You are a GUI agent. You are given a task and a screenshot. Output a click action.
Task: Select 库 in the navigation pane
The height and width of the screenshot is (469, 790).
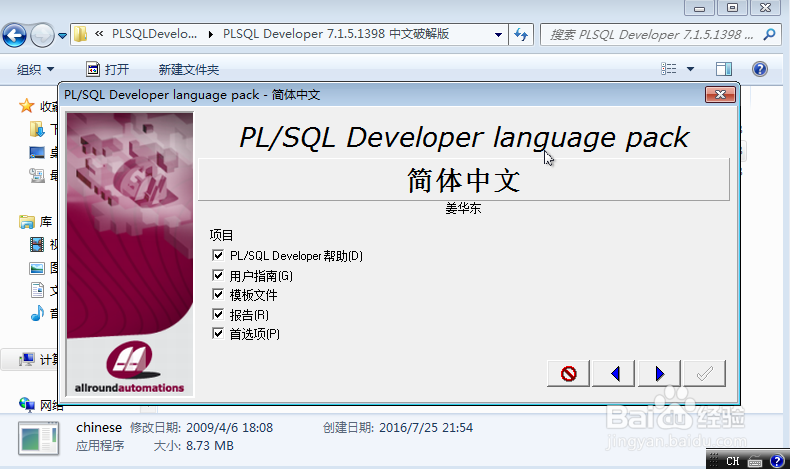[x=46, y=222]
